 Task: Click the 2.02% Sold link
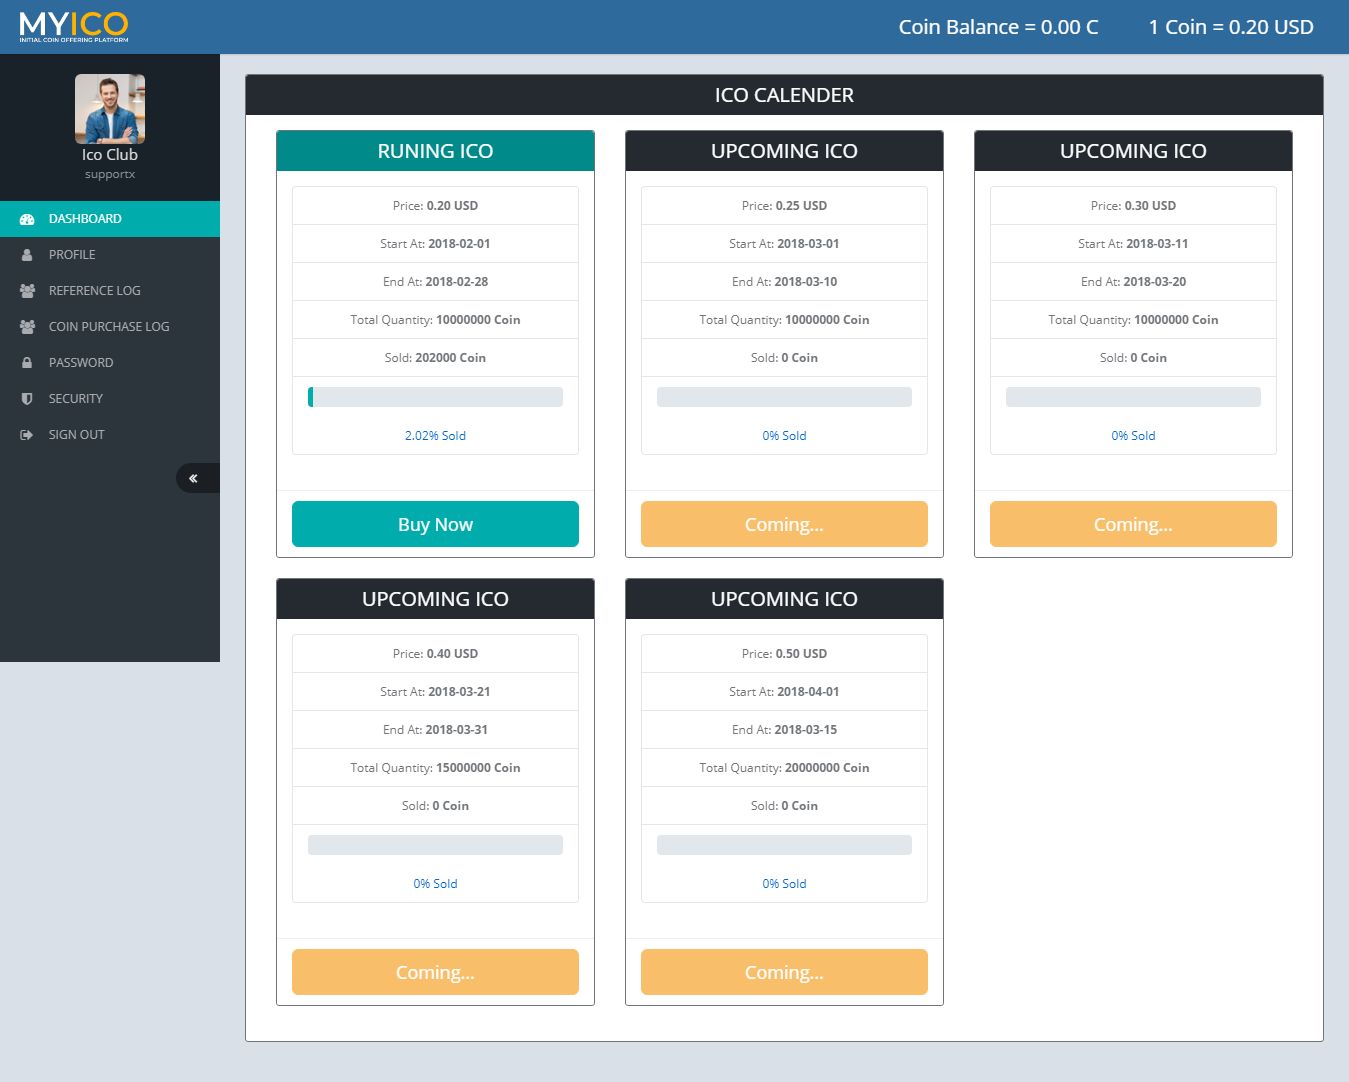tap(435, 436)
